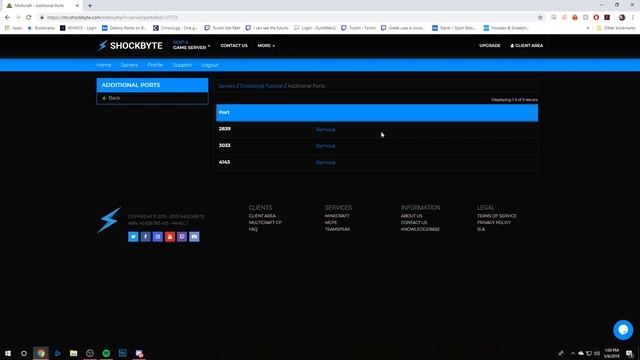This screenshot has height=360, width=640.
Task: Remove port 2839
Action: (325, 129)
